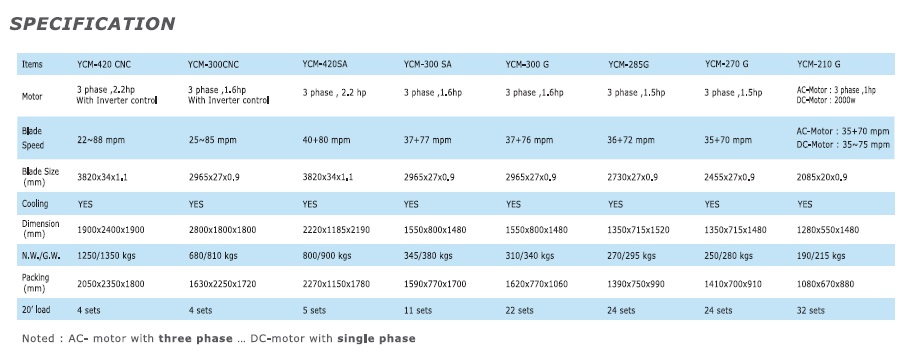
Task: Click the YCM-300 SA model header
Action: pos(428,64)
